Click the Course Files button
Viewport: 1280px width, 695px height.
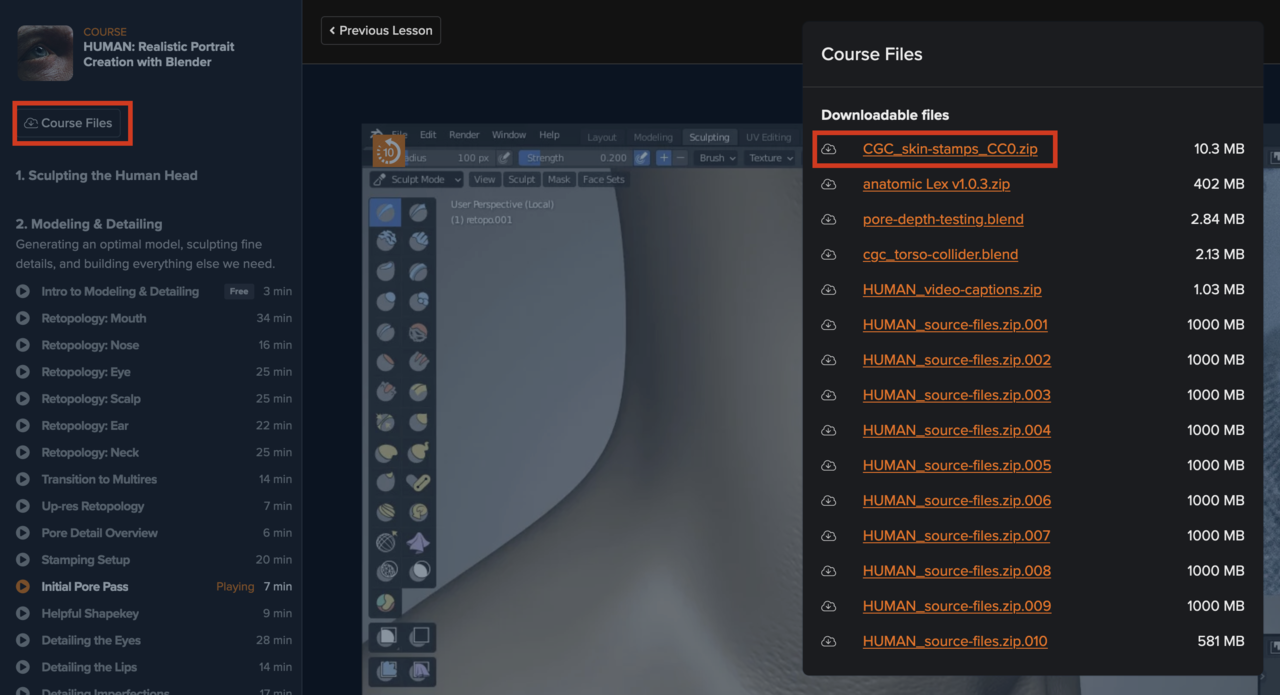[68, 123]
